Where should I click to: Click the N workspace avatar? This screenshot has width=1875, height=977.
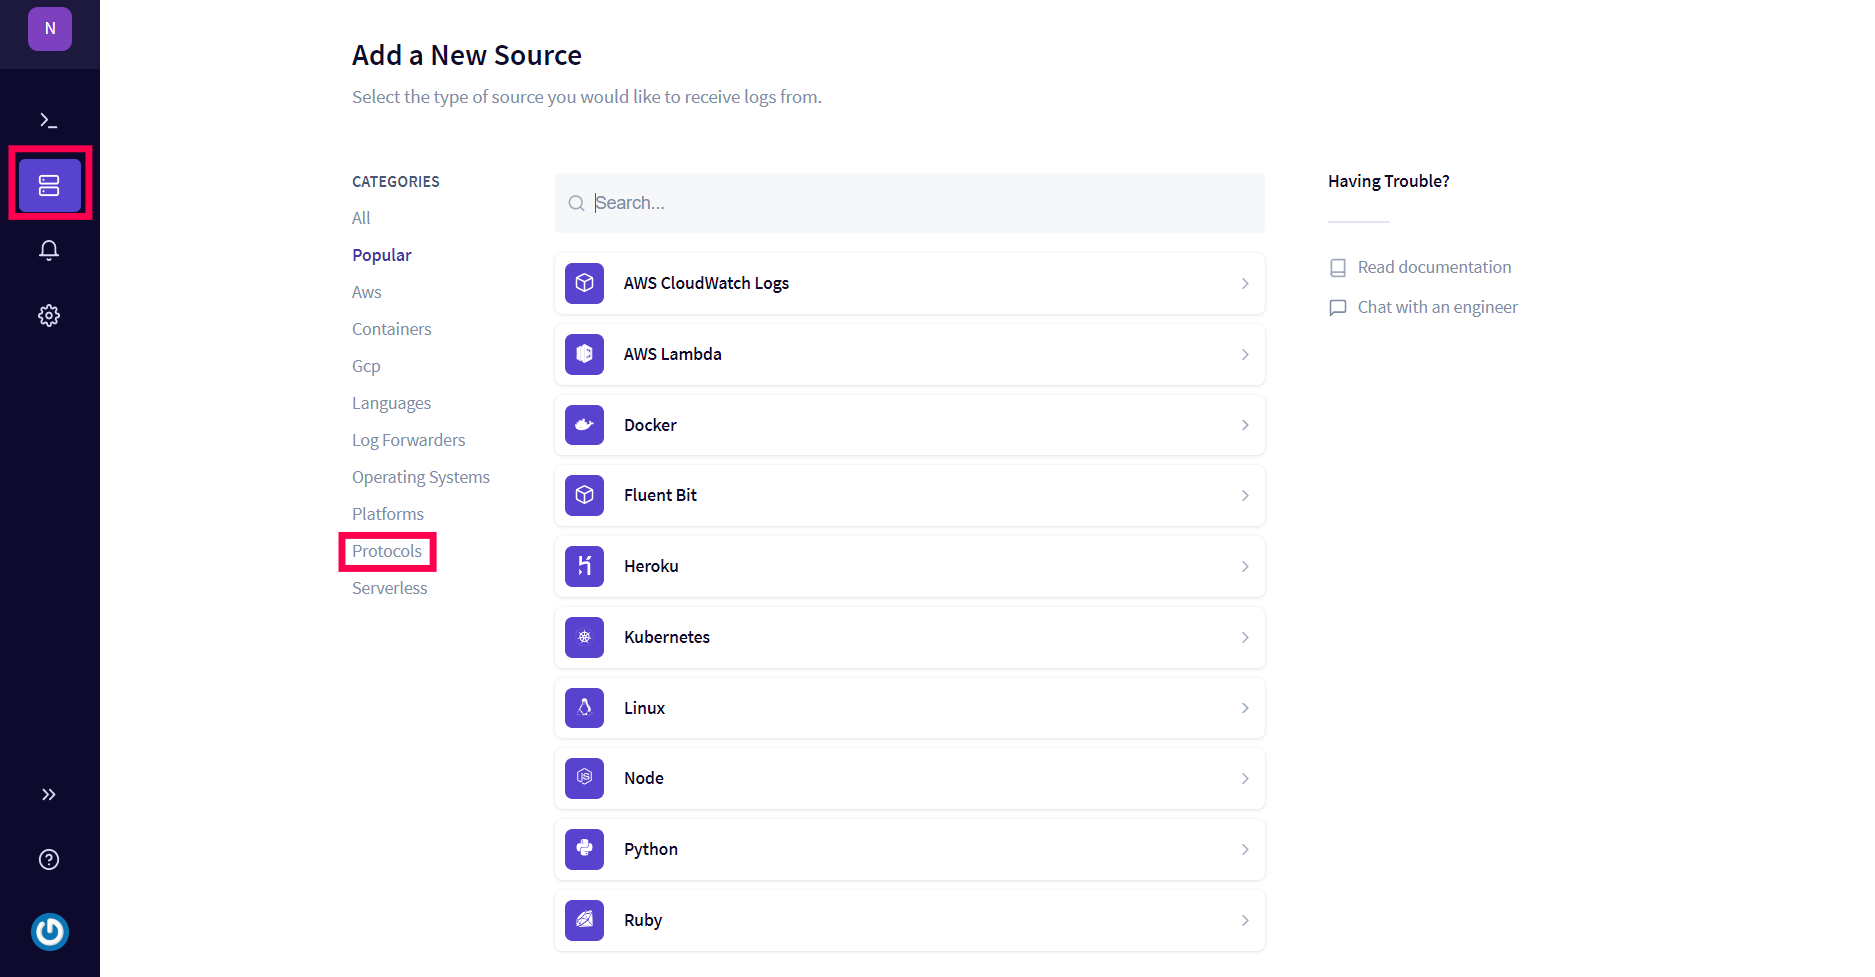click(50, 29)
